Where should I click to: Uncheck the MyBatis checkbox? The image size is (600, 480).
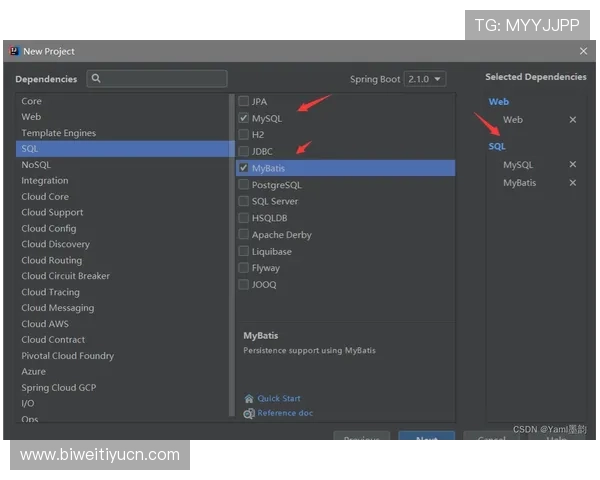tap(243, 168)
